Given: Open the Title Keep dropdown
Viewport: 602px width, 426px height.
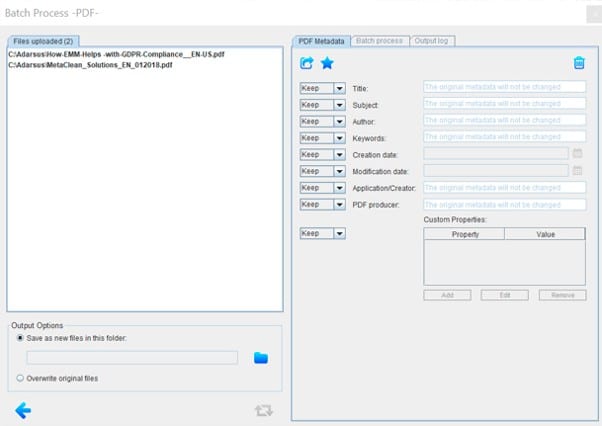Looking at the screenshot, I should pyautogui.click(x=339, y=87).
